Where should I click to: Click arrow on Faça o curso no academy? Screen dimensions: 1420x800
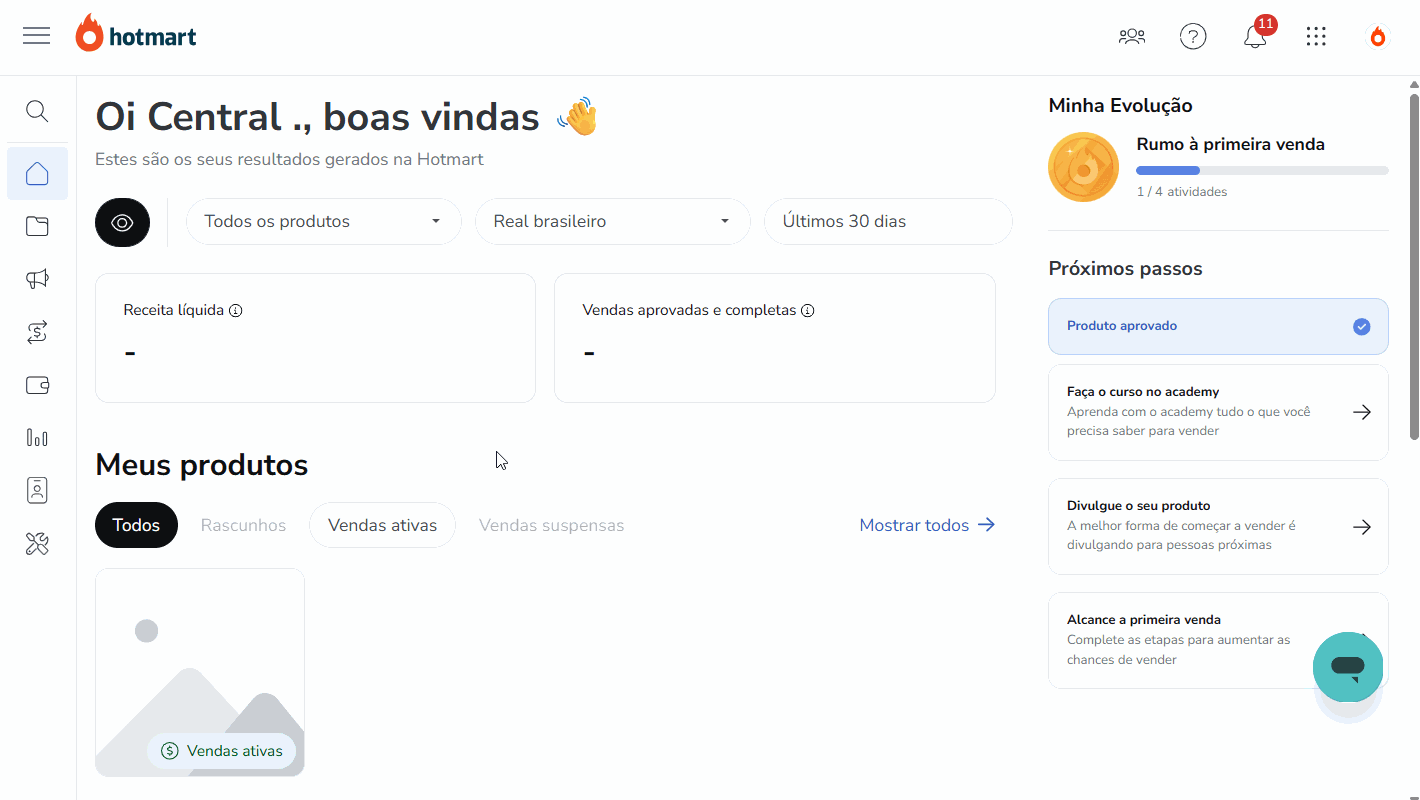coord(1361,412)
